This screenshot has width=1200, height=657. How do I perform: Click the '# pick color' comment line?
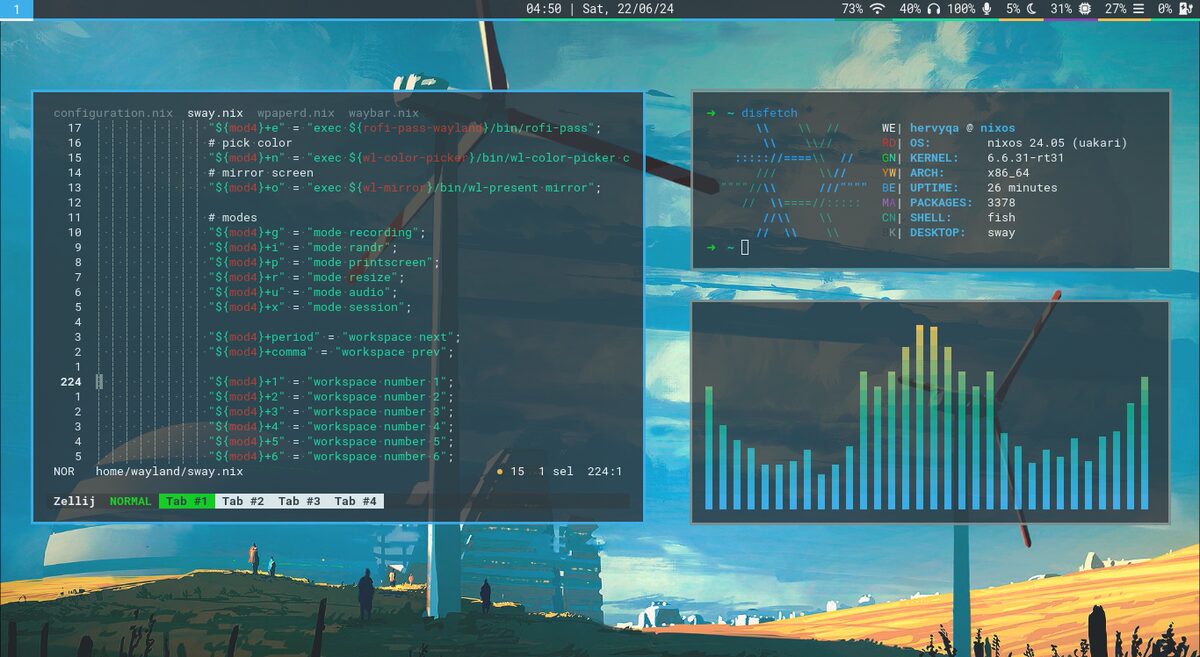pyautogui.click(x=250, y=143)
